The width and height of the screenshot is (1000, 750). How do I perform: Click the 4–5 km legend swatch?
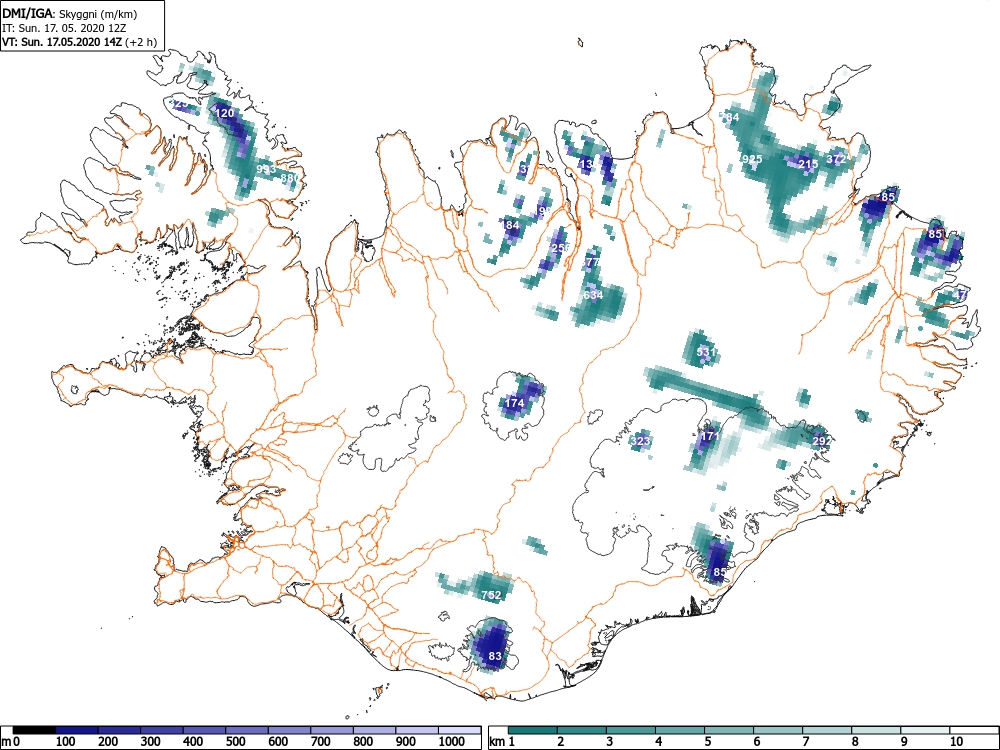pos(680,730)
